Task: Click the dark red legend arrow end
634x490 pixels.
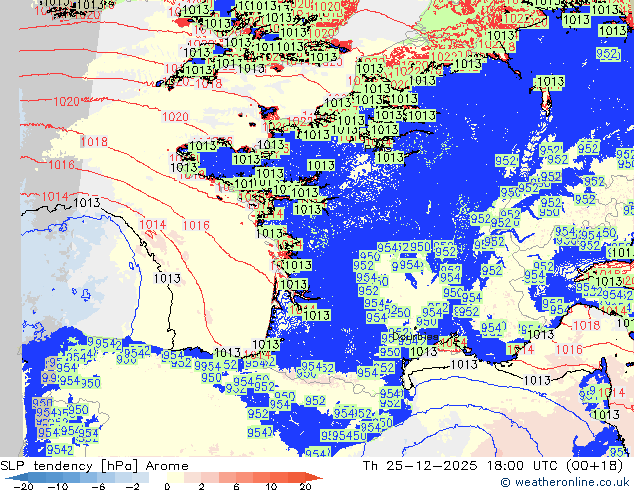Action: [315, 478]
